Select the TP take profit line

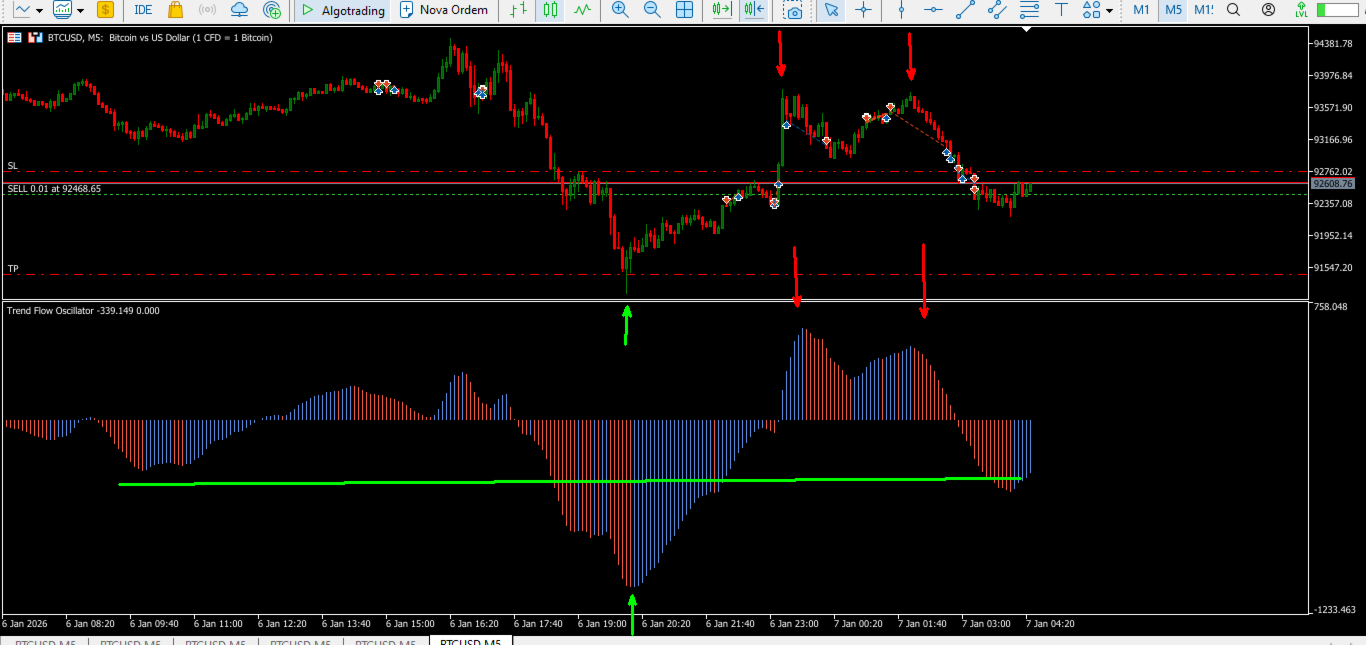pos(655,274)
